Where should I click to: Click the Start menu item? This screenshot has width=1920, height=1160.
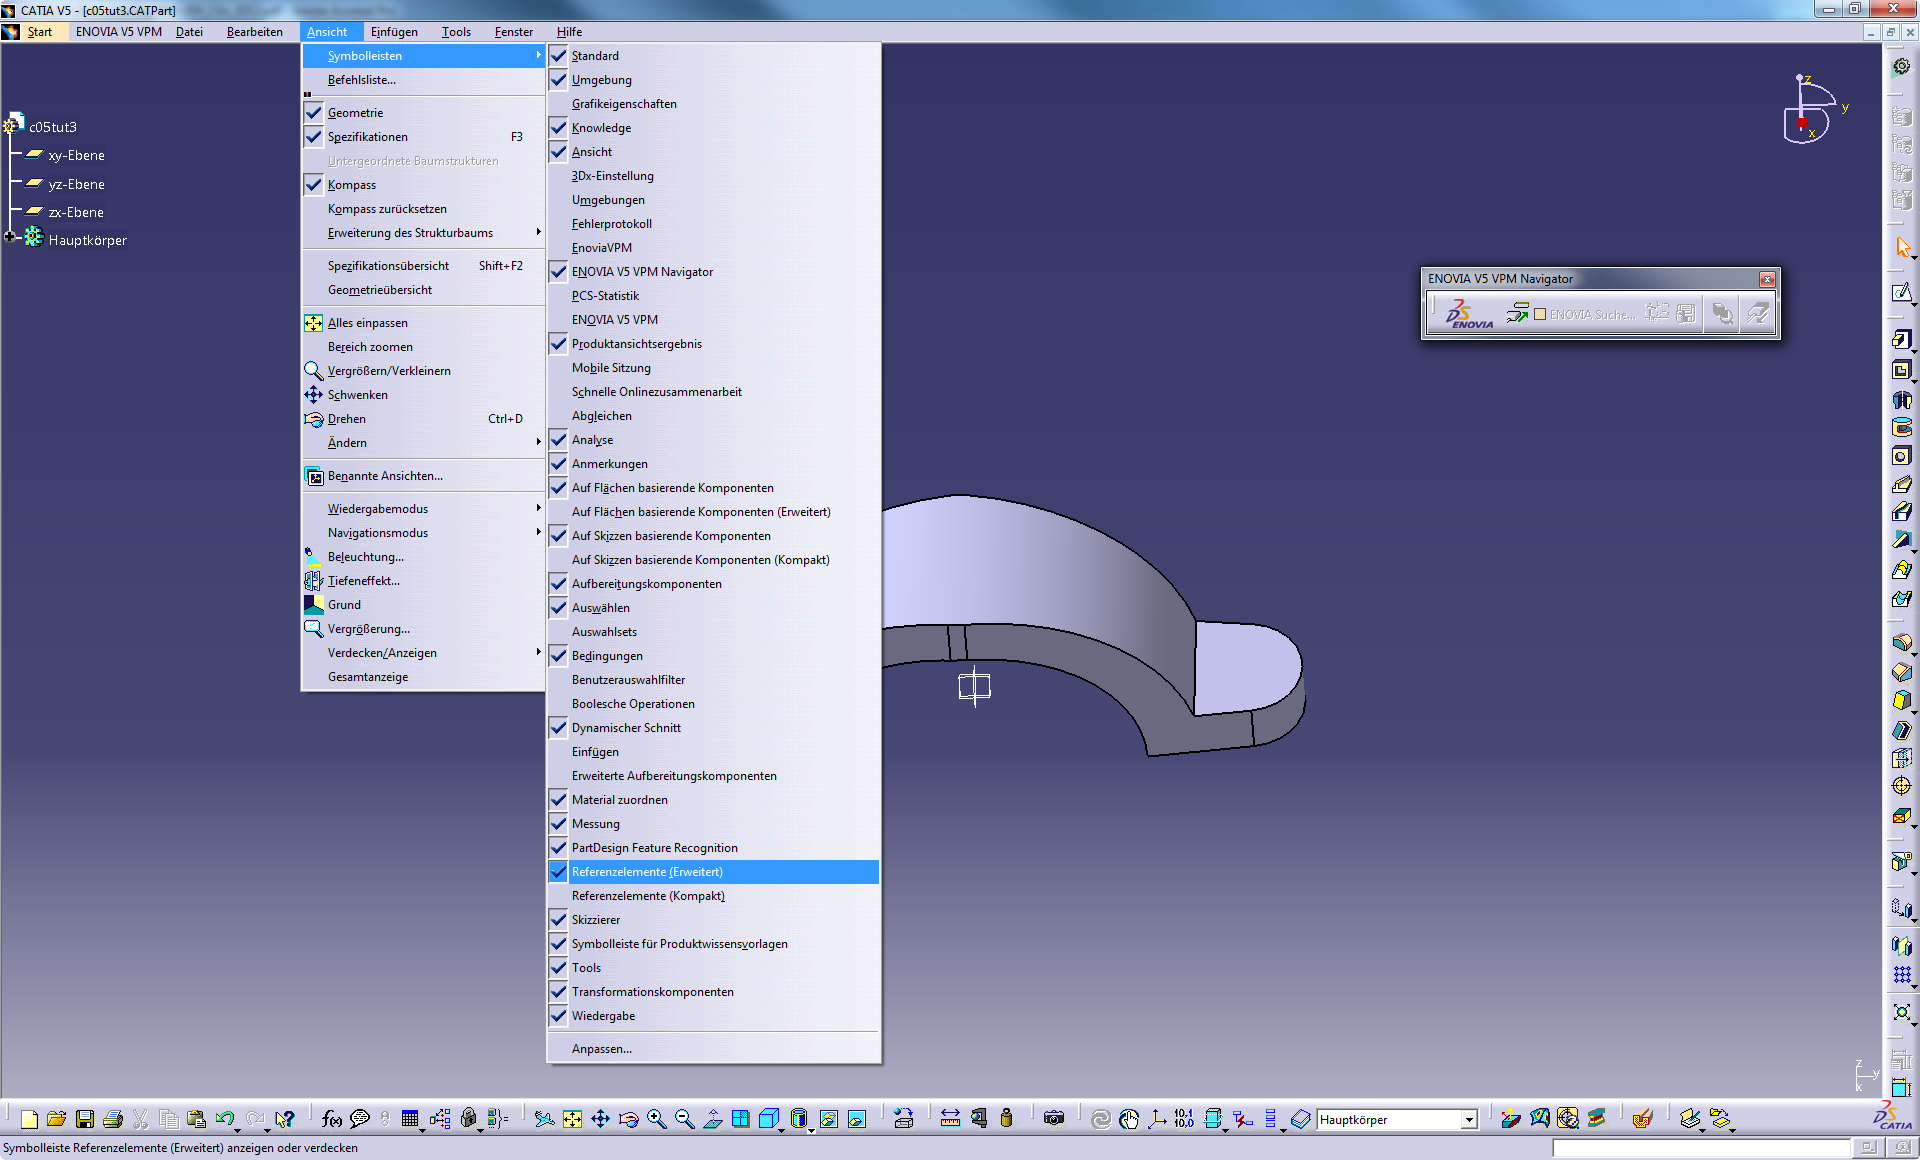[39, 32]
